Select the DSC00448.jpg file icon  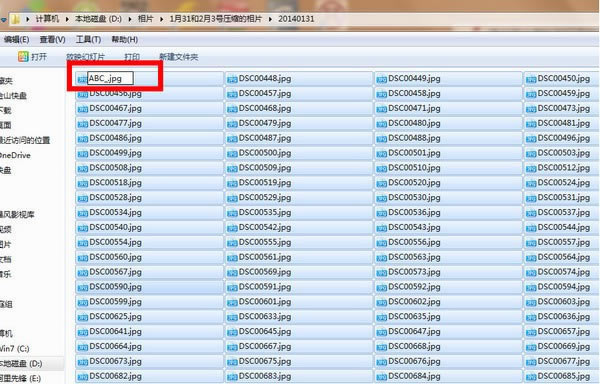(232, 79)
